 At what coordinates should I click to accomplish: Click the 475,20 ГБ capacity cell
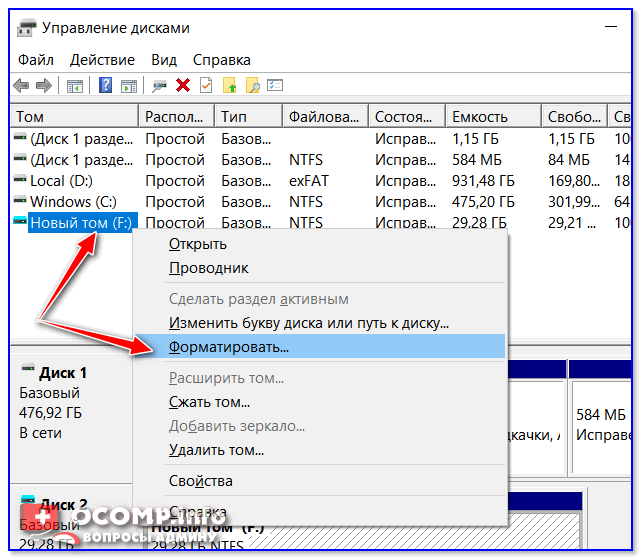tap(483, 202)
